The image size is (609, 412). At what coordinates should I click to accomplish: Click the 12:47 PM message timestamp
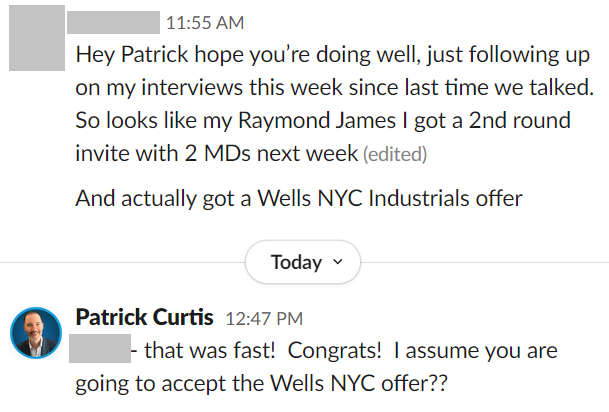264,319
